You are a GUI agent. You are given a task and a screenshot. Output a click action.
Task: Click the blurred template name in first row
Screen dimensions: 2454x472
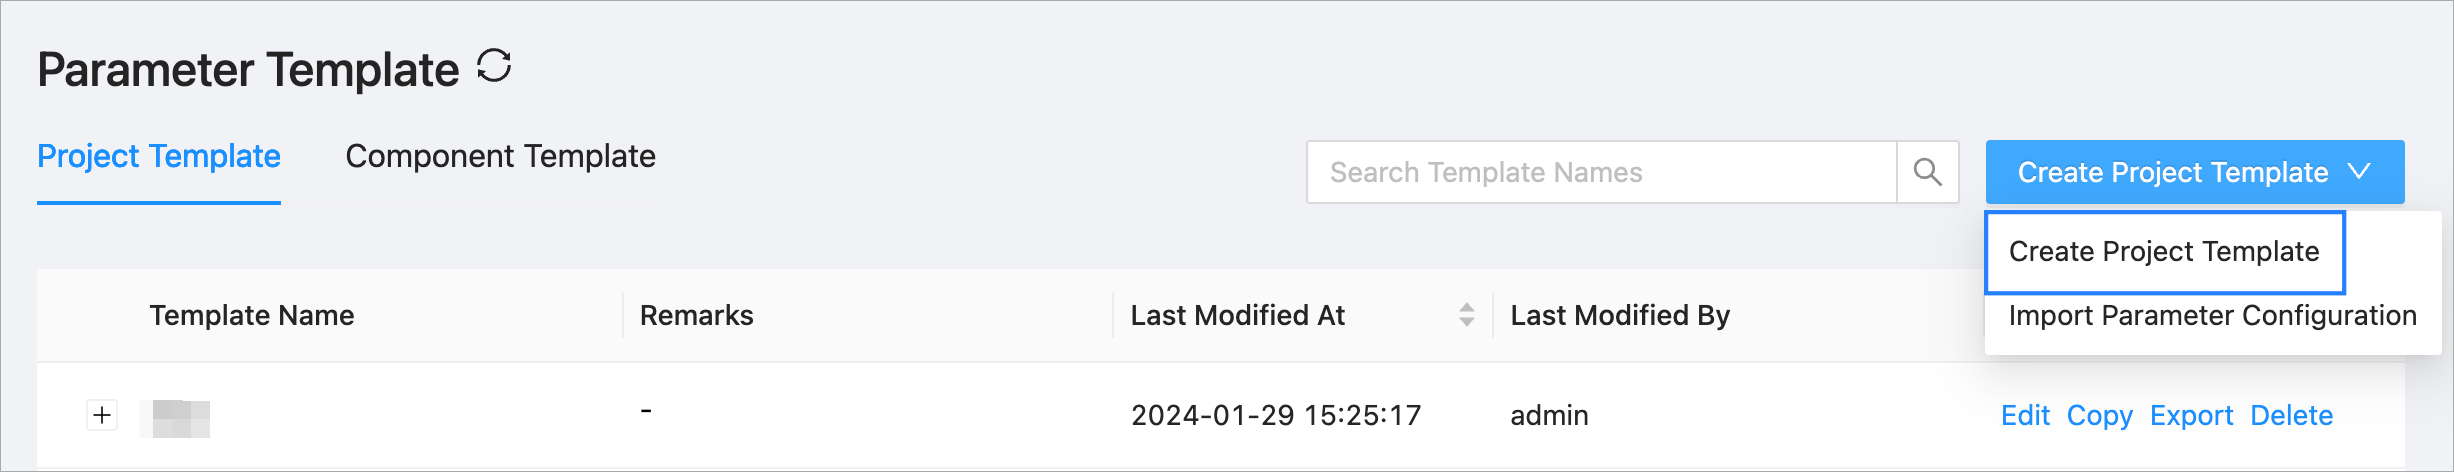click(176, 418)
